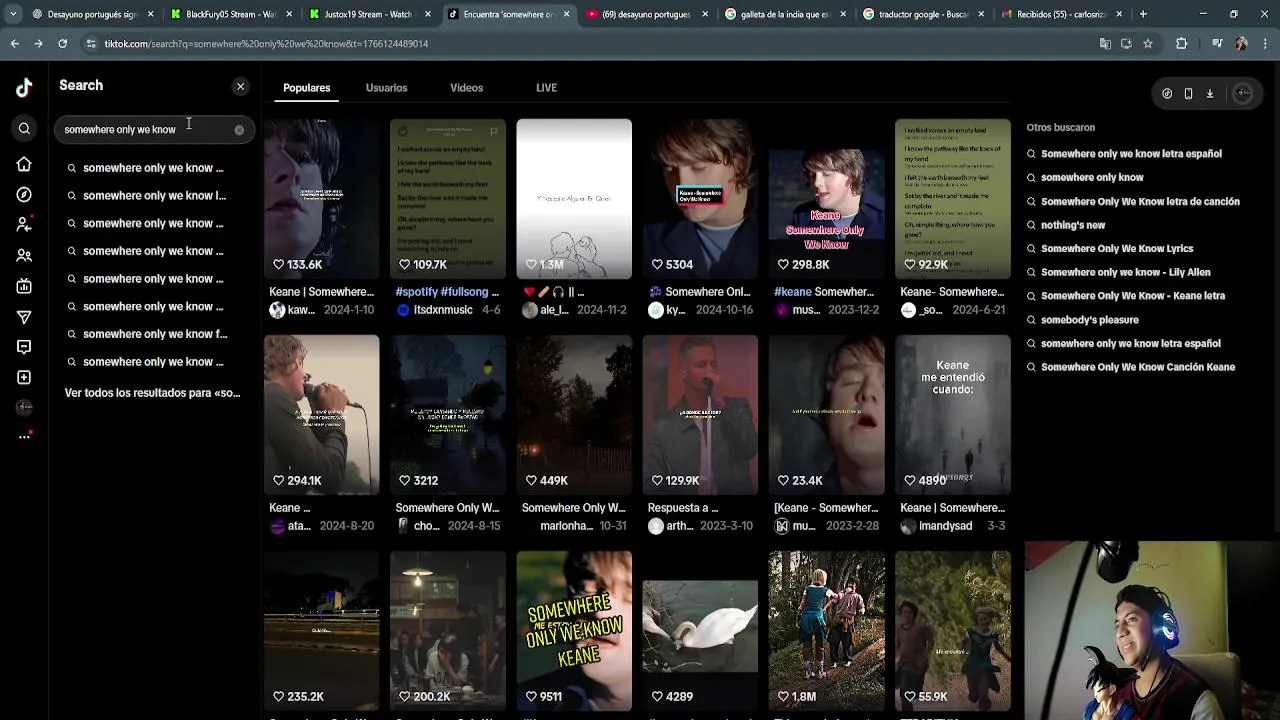Click the download desktop app icon
1280x720 pixels.
point(1209,93)
